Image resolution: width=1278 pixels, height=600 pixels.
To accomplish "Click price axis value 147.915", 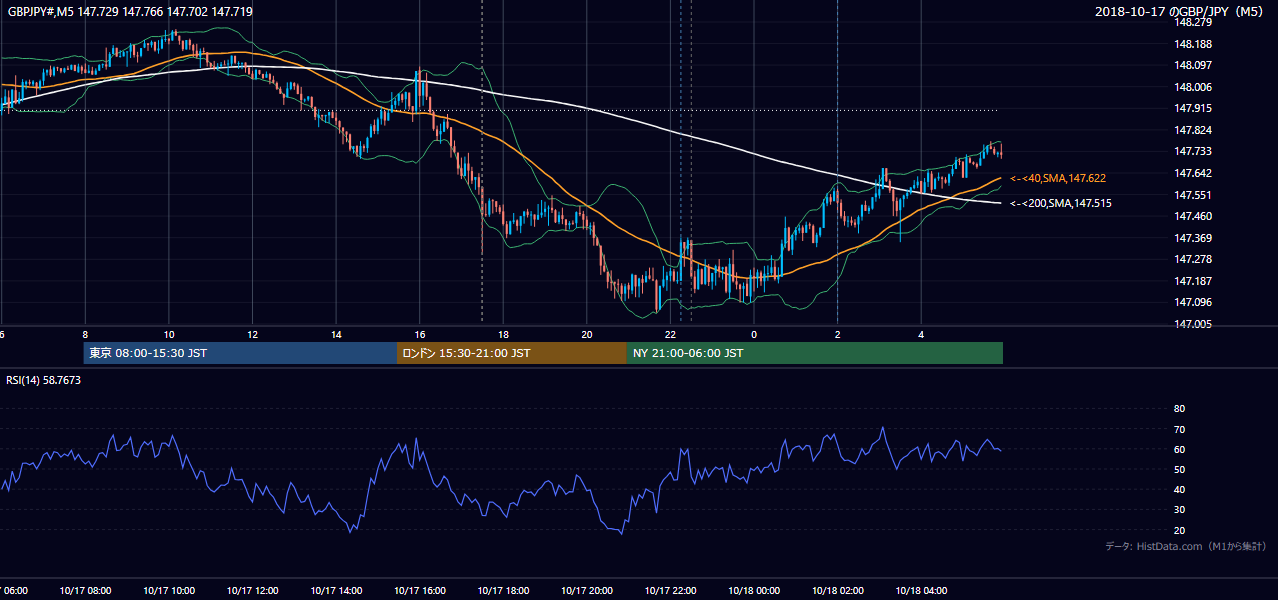I will click(1193, 108).
